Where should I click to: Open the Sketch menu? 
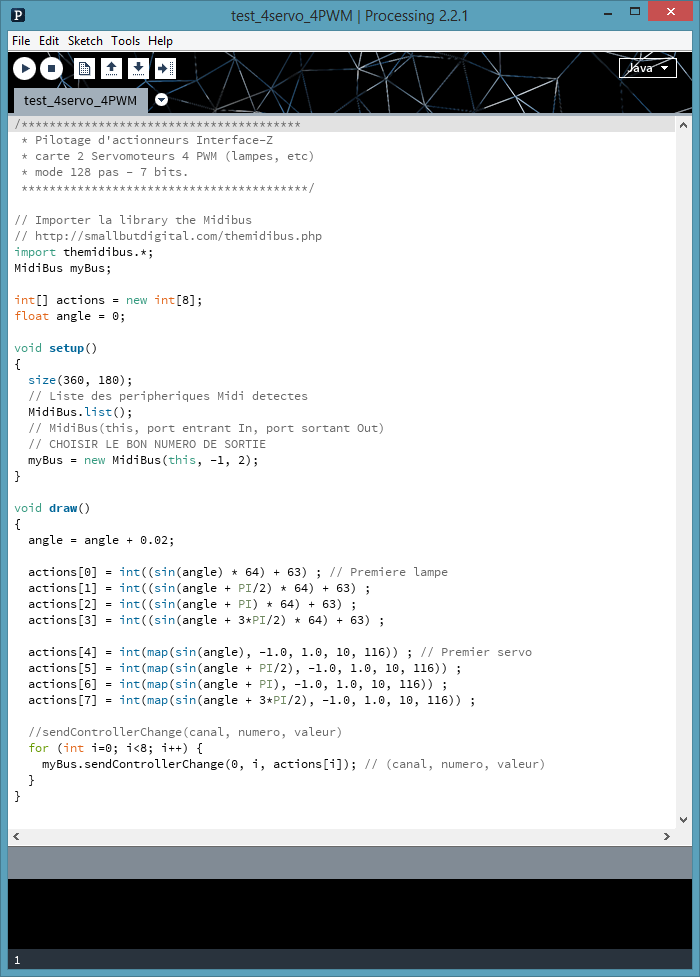click(x=85, y=41)
